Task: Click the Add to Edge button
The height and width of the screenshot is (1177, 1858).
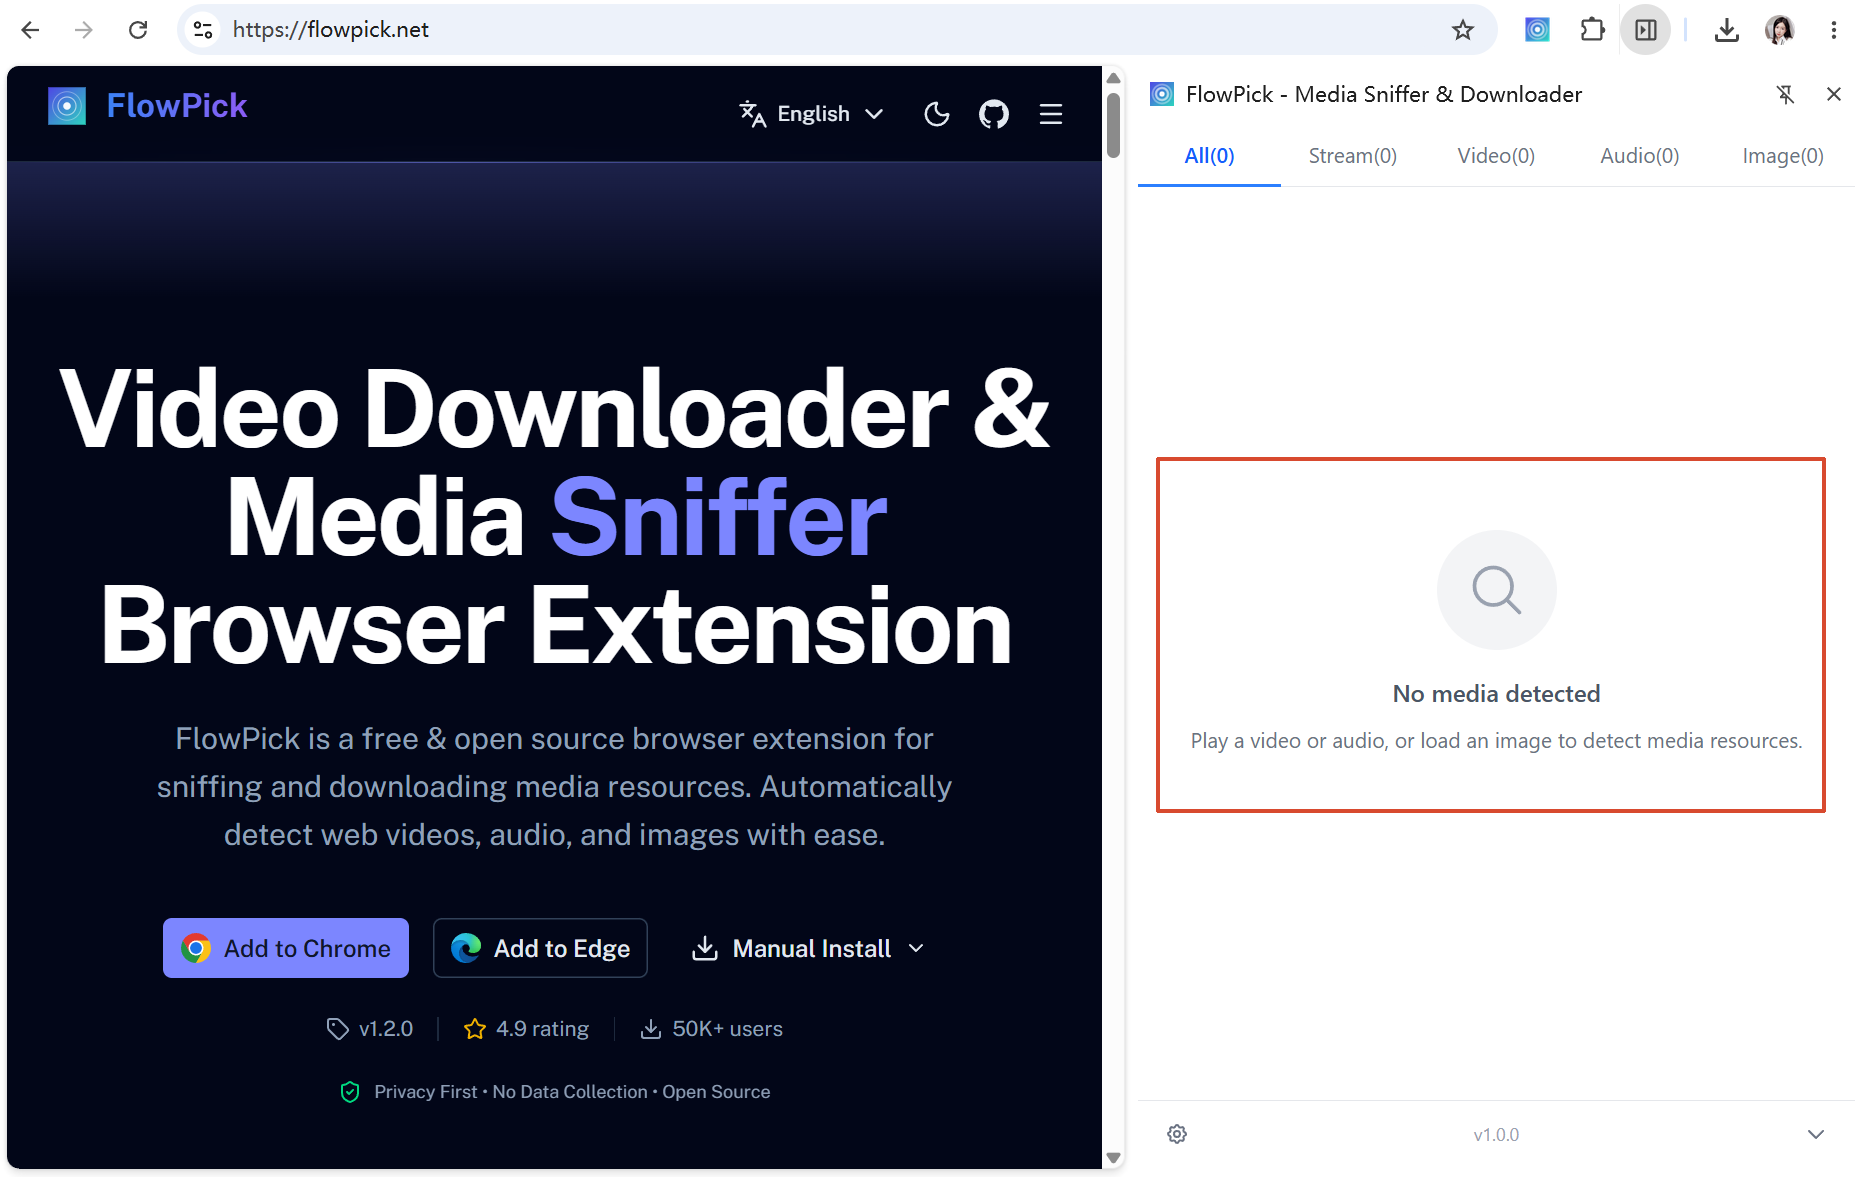Action: (540, 948)
